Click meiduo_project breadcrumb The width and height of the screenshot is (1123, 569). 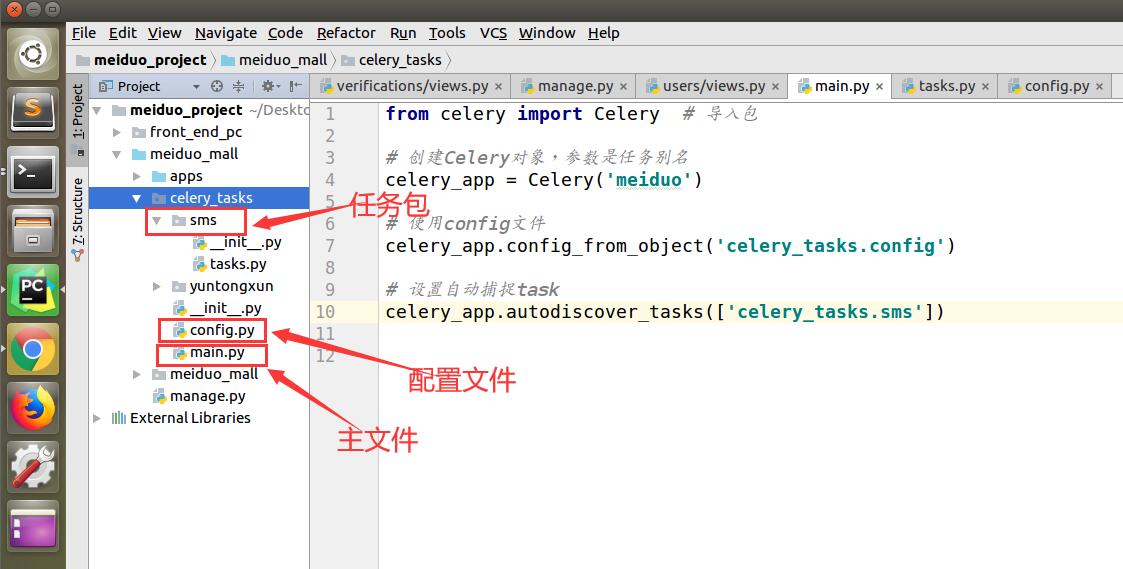point(142,60)
